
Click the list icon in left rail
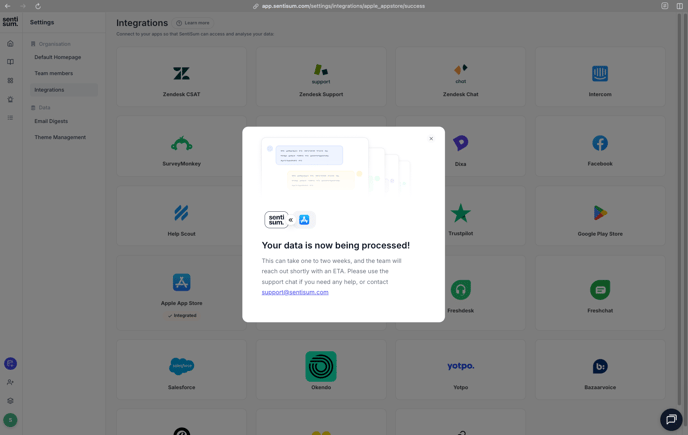coord(10,118)
